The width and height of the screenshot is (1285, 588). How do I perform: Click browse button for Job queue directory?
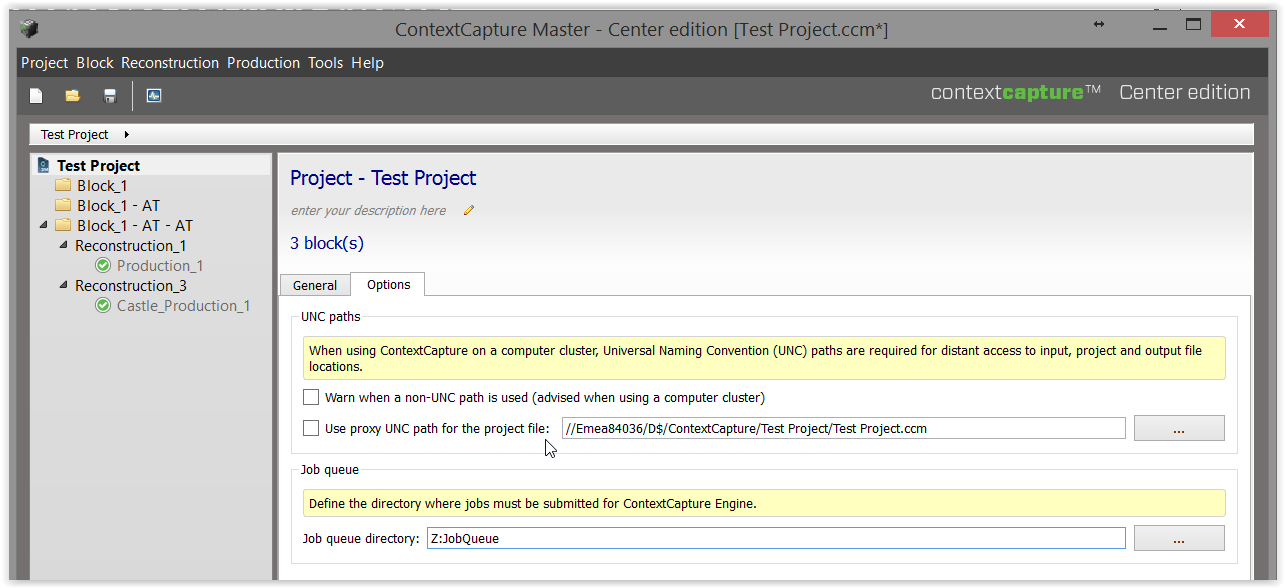(1179, 538)
